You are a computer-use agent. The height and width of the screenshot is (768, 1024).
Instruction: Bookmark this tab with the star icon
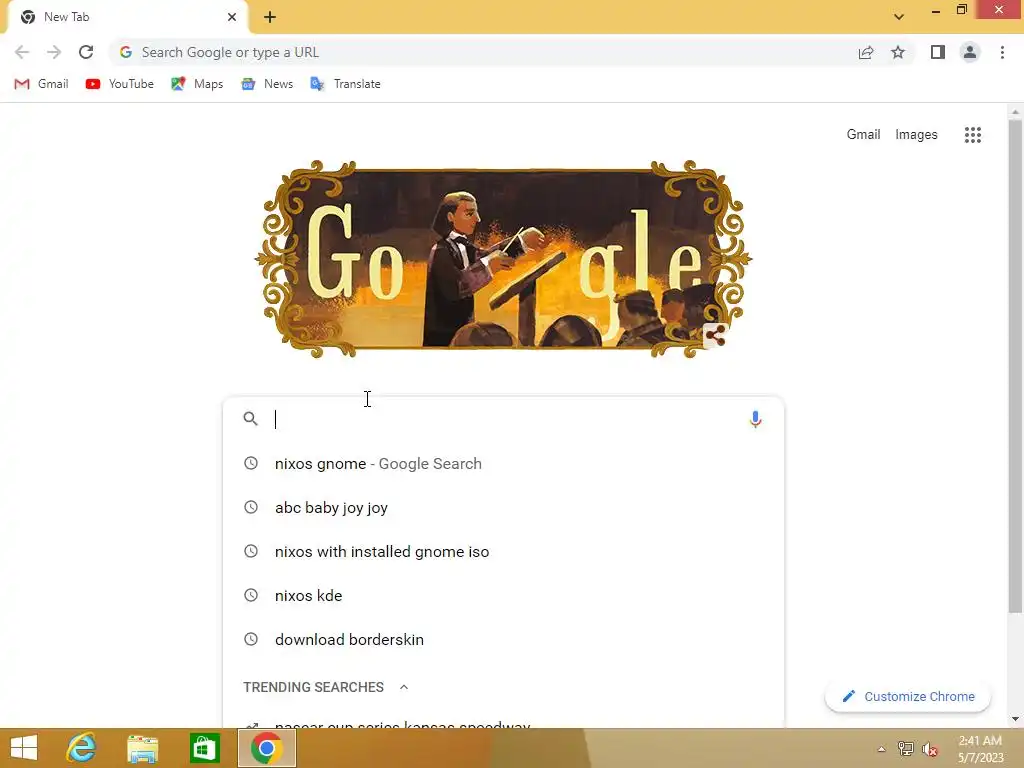(x=898, y=52)
